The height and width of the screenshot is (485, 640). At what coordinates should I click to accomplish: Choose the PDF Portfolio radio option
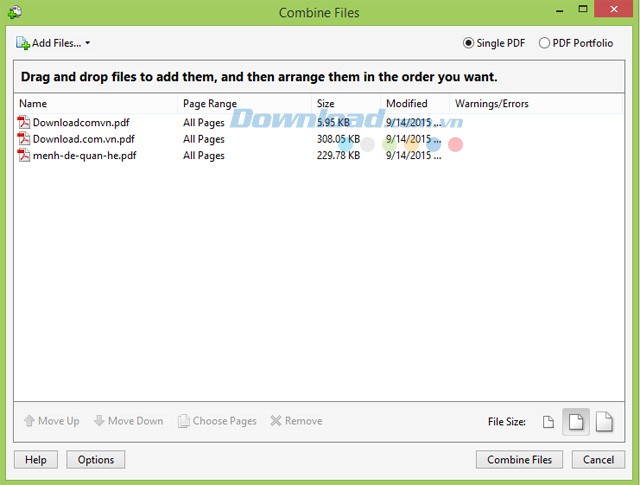click(x=544, y=43)
